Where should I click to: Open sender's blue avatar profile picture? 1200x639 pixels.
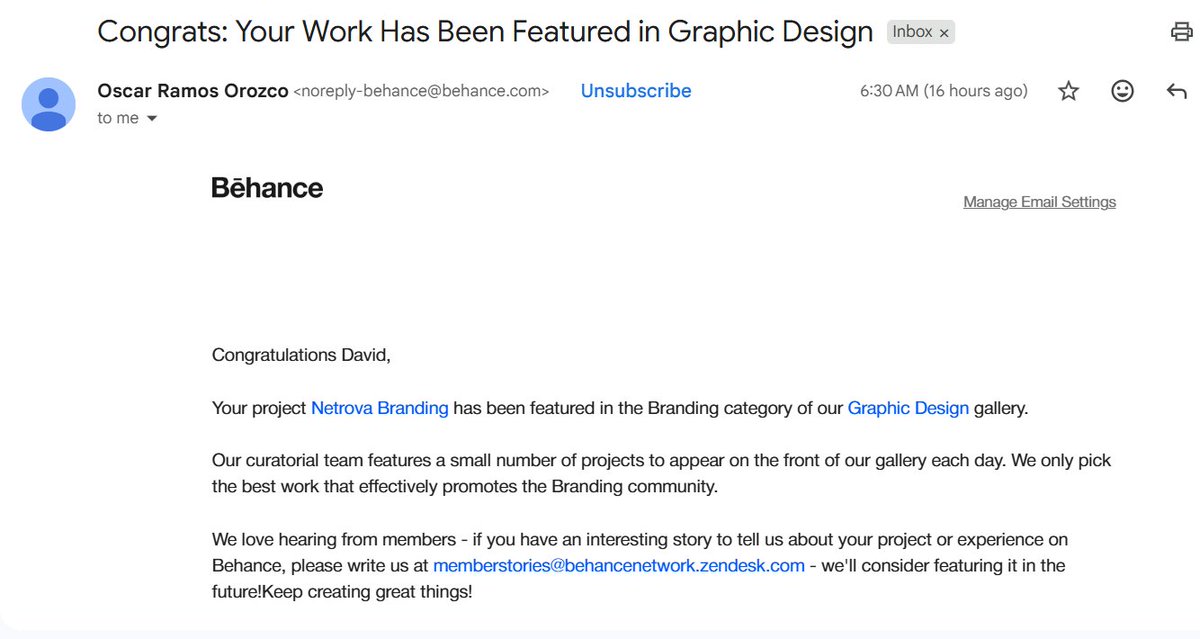click(48, 104)
